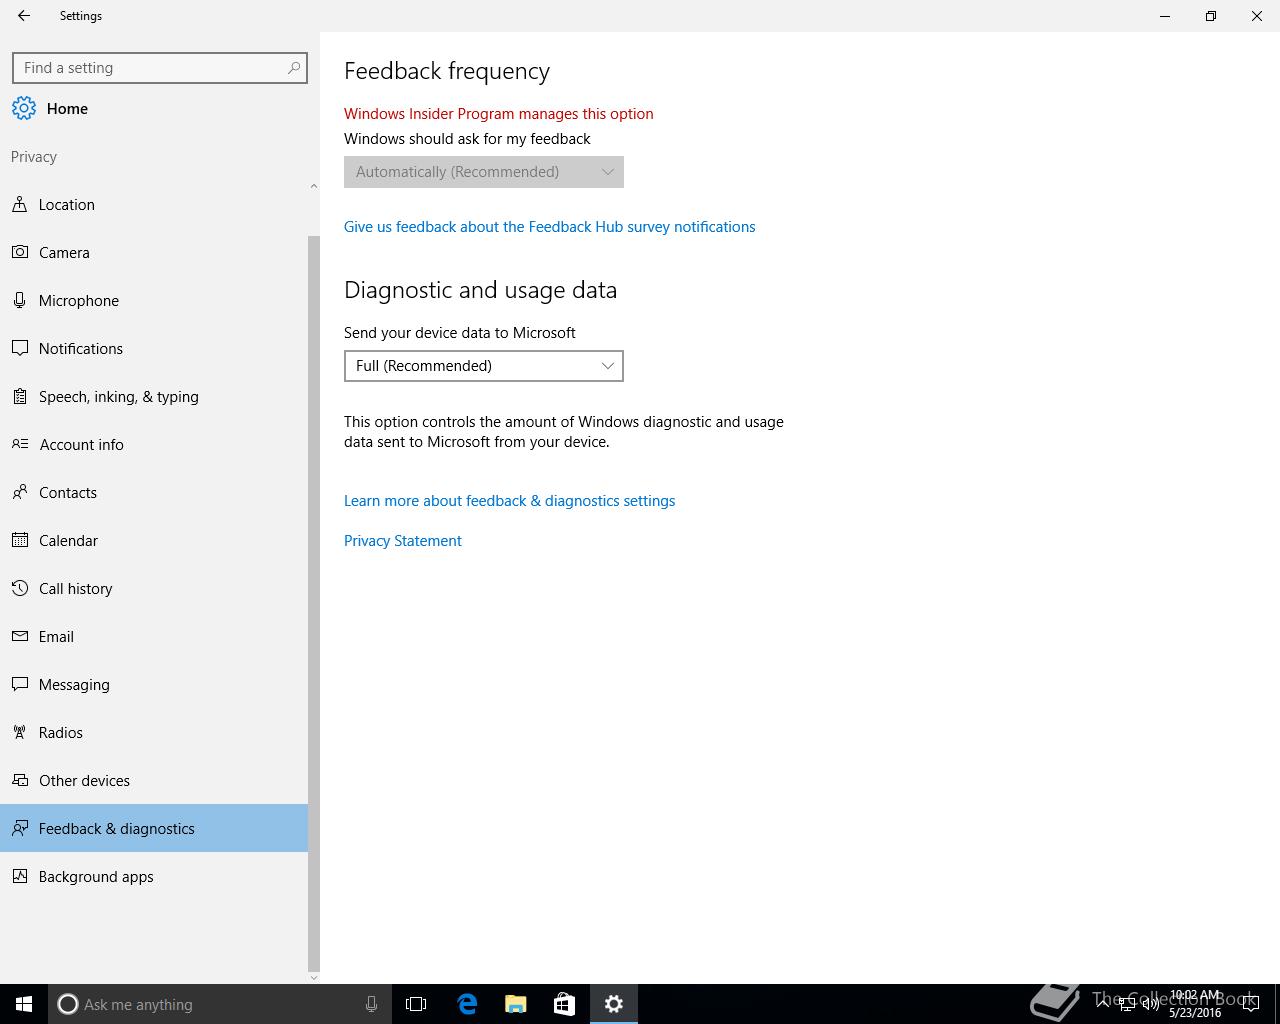Switch to Background apps settings
This screenshot has width=1280, height=1024.
click(154, 876)
